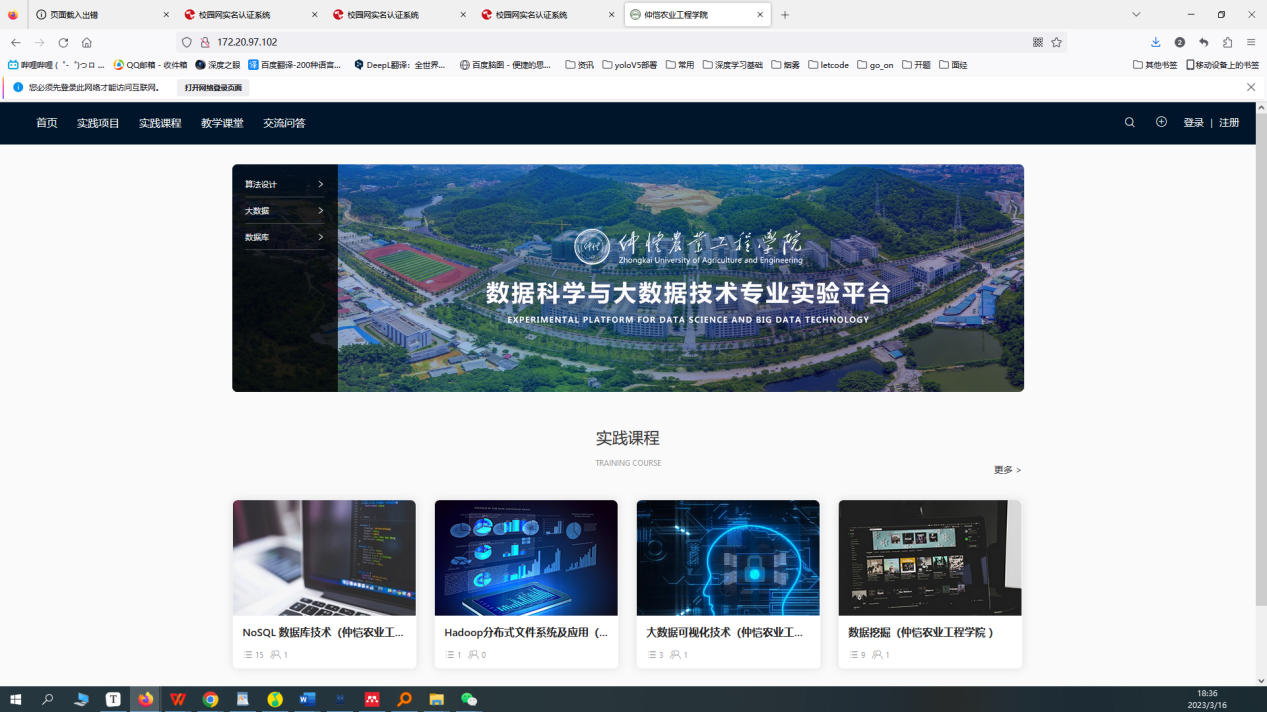Go to 教学课堂 in navigation bar

(x=222, y=123)
